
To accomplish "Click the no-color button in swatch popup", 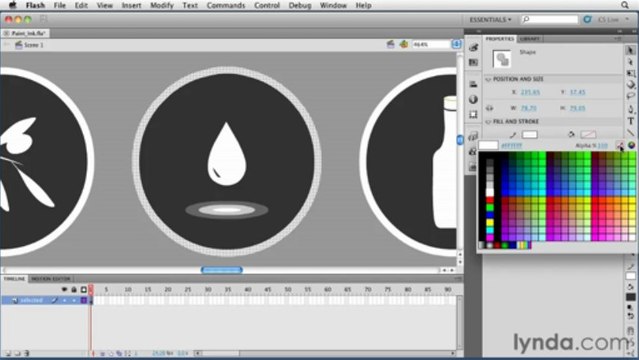I will [620, 145].
